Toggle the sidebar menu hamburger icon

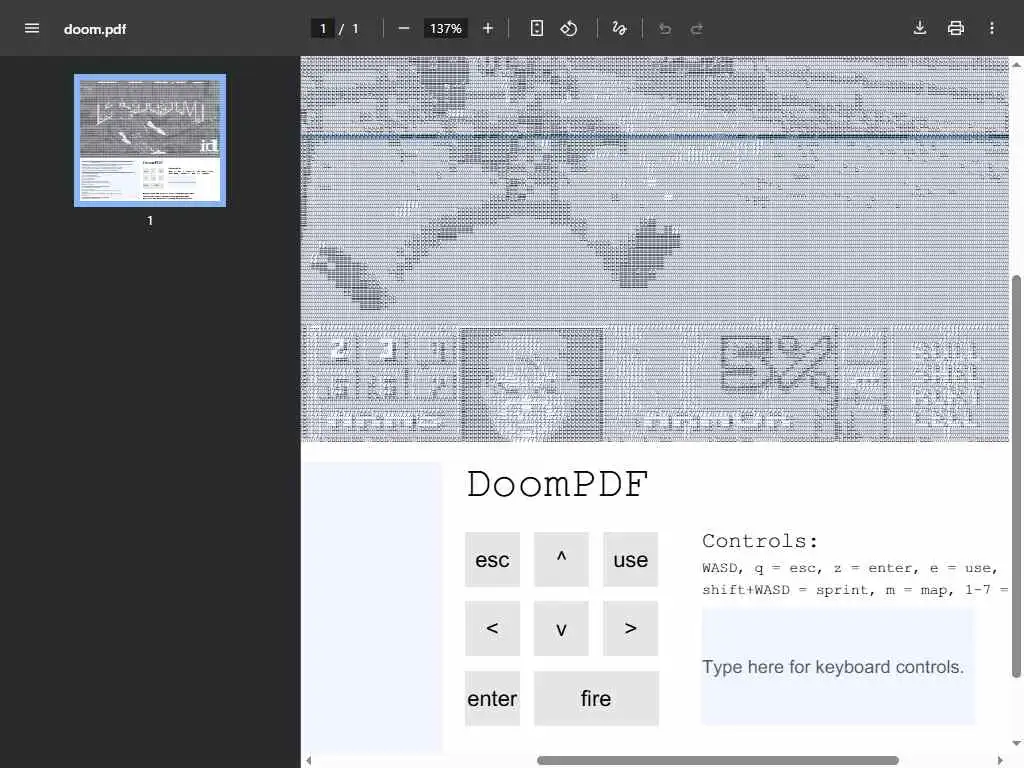click(x=31, y=28)
